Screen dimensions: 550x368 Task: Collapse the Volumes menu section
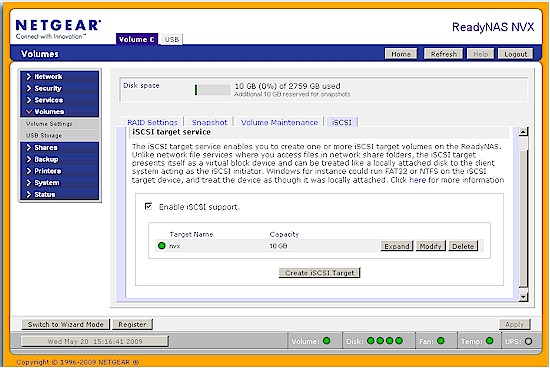coord(60,112)
